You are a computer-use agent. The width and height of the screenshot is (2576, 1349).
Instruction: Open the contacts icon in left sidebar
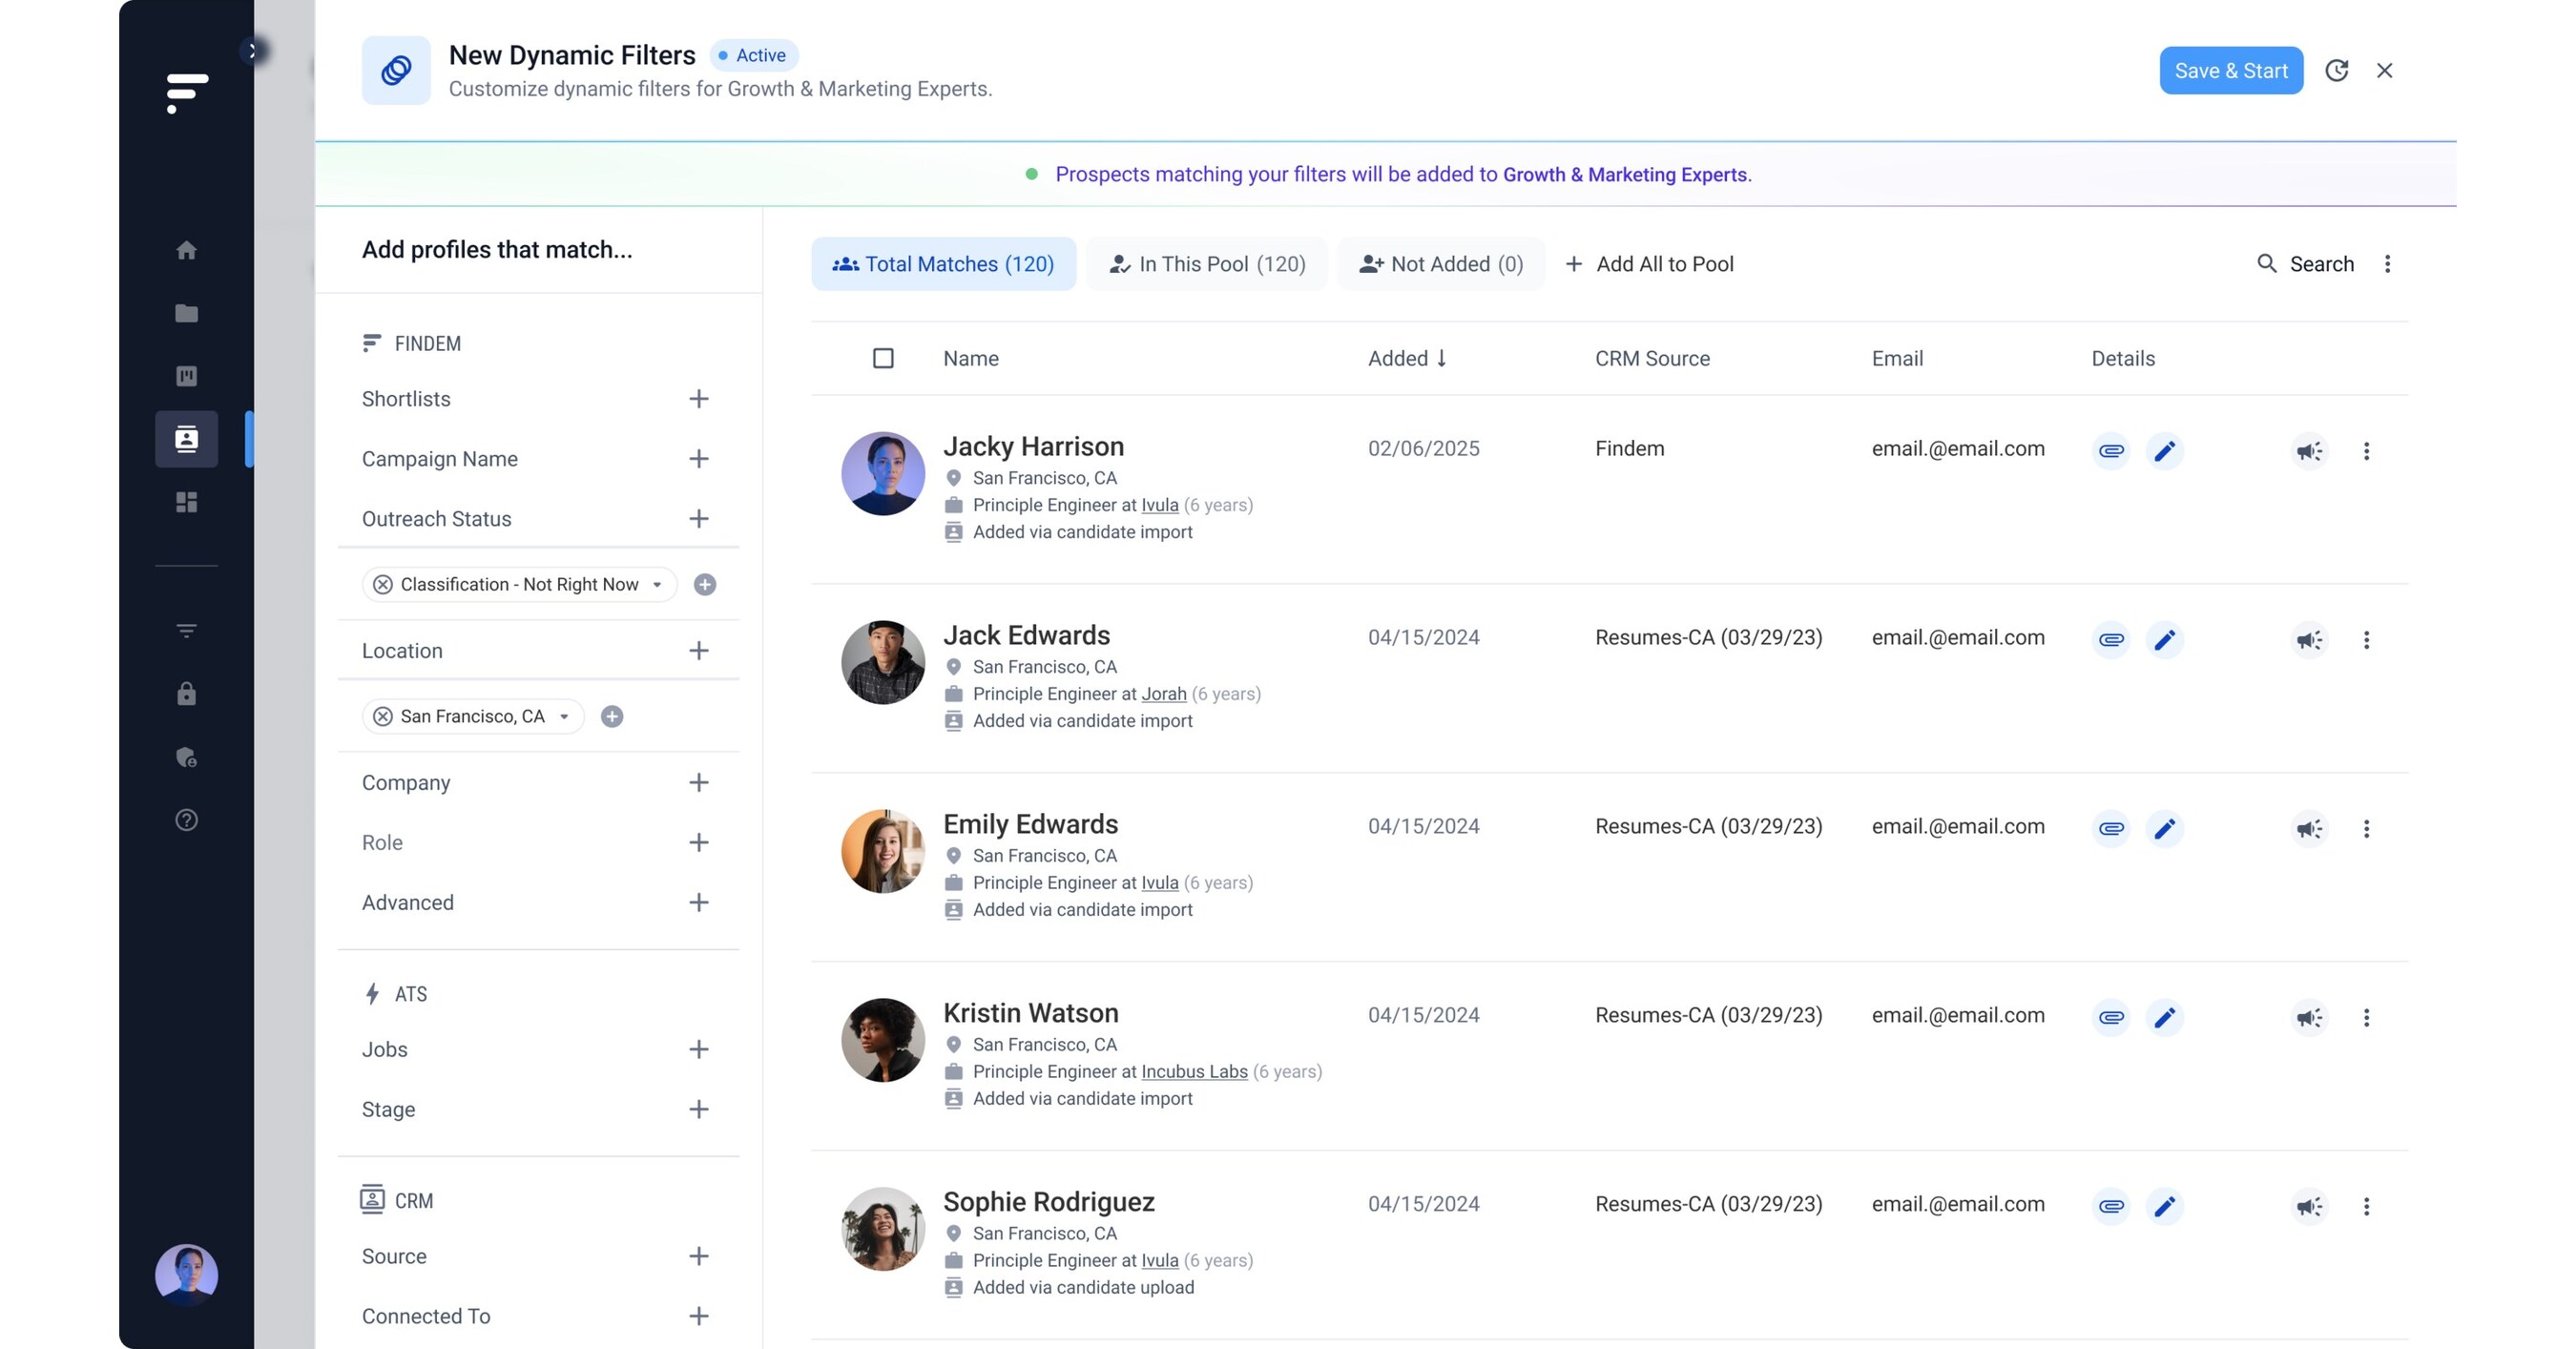pos(186,439)
